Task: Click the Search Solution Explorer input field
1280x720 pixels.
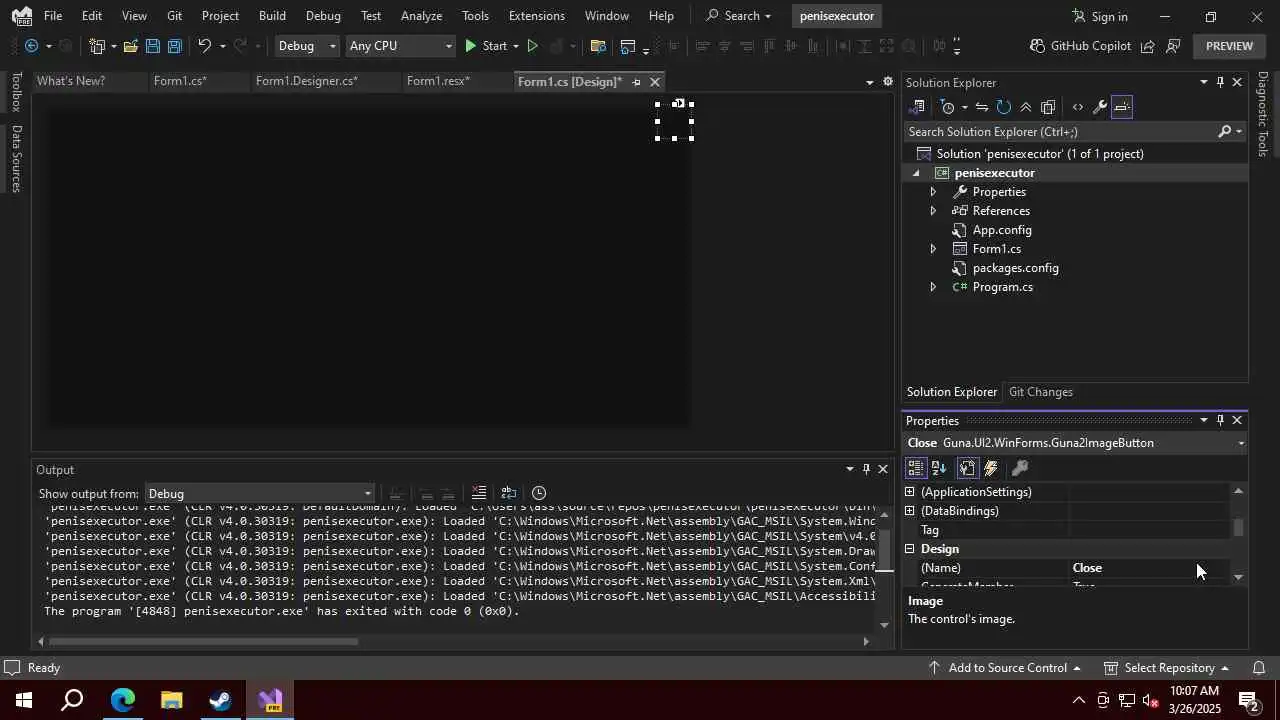Action: [x=1060, y=132]
